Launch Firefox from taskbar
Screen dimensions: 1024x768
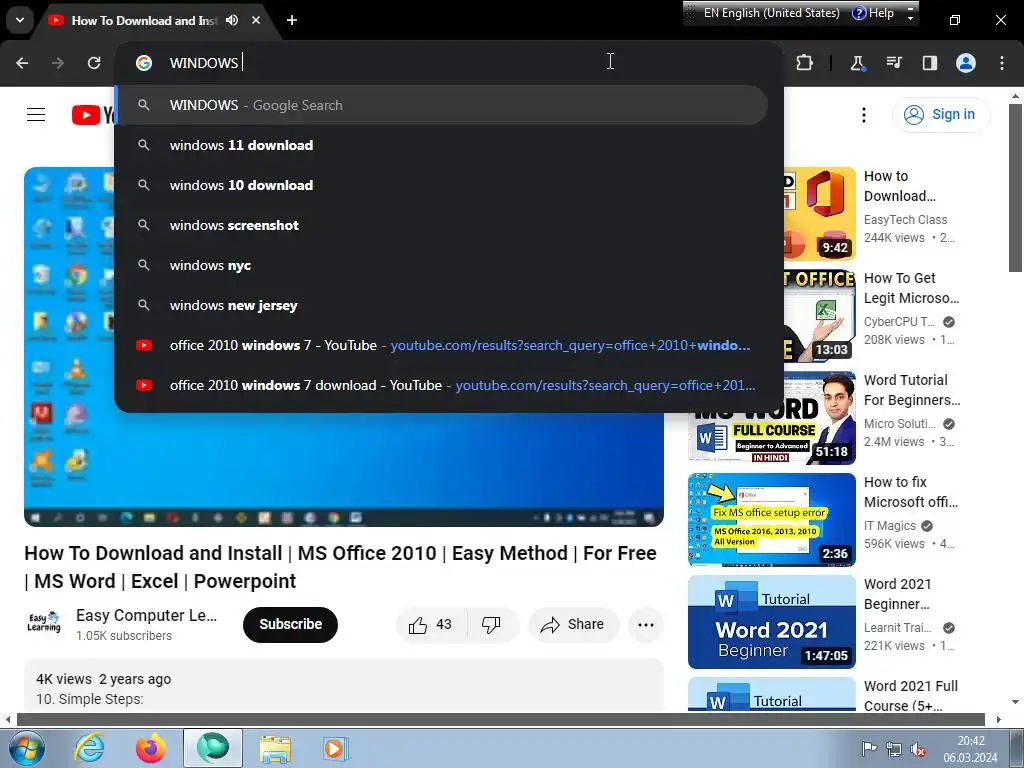point(151,748)
